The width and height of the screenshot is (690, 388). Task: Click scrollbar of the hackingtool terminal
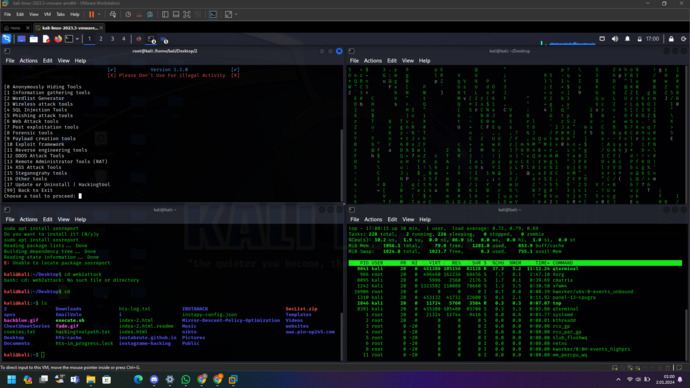point(342,165)
